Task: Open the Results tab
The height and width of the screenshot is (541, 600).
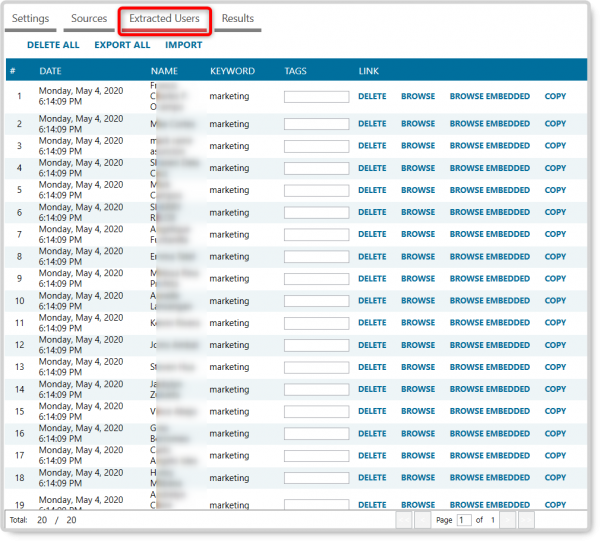Action: 237,19
